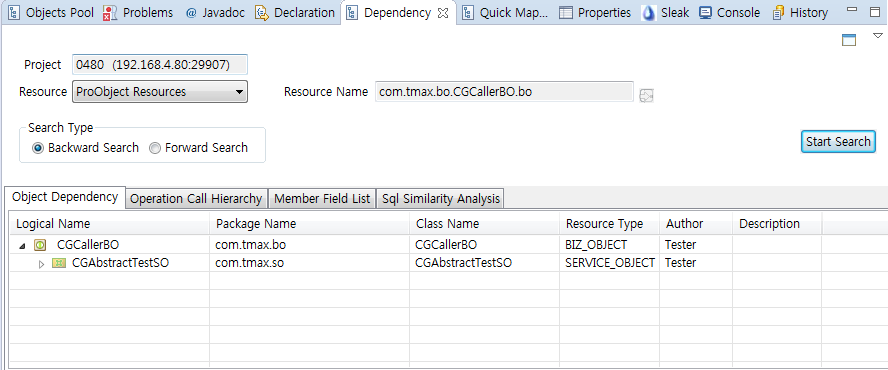Click the Description column header
The image size is (888, 370).
click(x=778, y=224)
